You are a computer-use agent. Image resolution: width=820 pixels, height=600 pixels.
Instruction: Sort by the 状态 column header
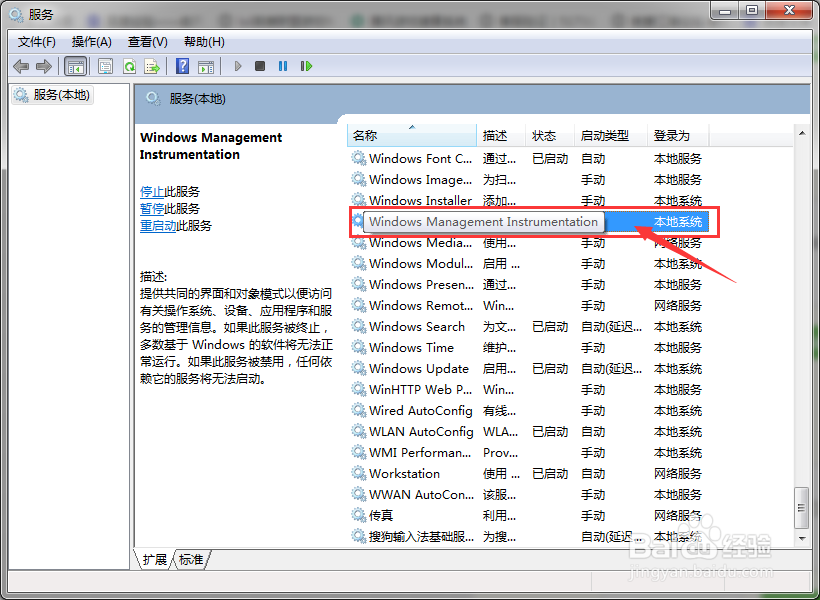coord(550,135)
